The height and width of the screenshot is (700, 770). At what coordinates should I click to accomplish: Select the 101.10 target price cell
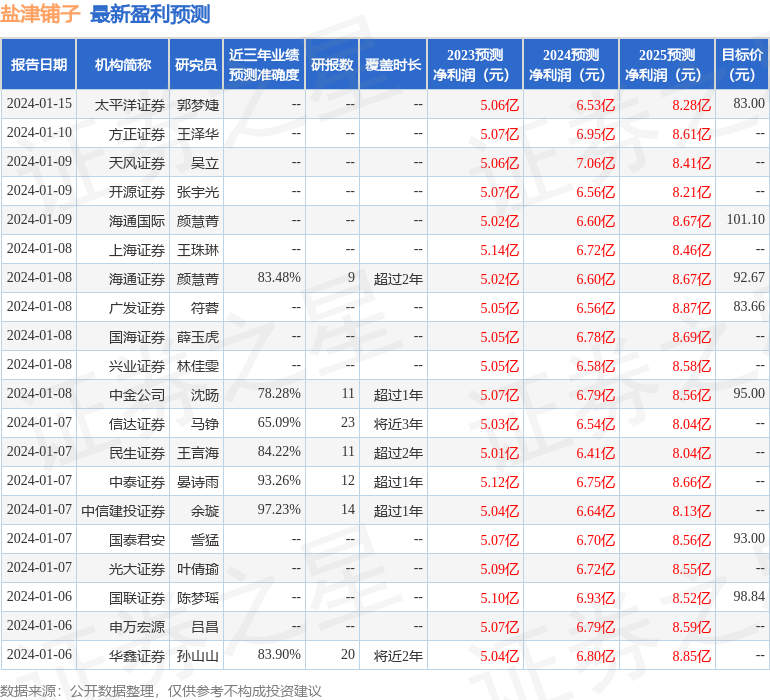pos(745,220)
